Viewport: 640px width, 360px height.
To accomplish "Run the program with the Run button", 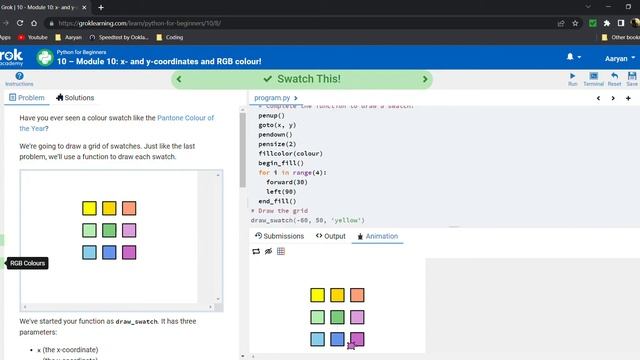I will coord(572,79).
